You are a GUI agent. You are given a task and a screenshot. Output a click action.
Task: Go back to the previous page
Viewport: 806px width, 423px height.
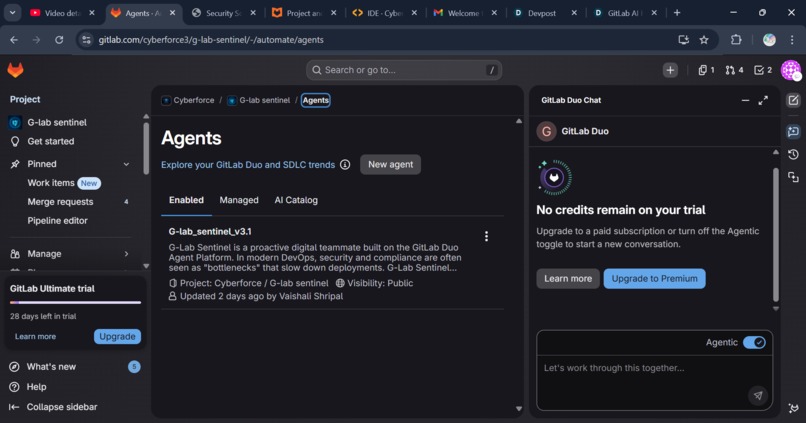click(x=14, y=40)
